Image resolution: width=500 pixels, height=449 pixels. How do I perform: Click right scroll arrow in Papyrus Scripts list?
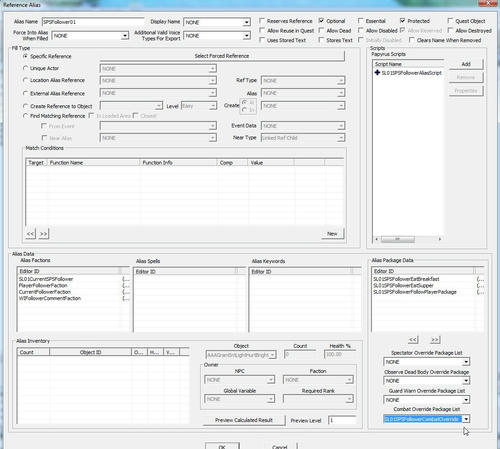(x=440, y=239)
